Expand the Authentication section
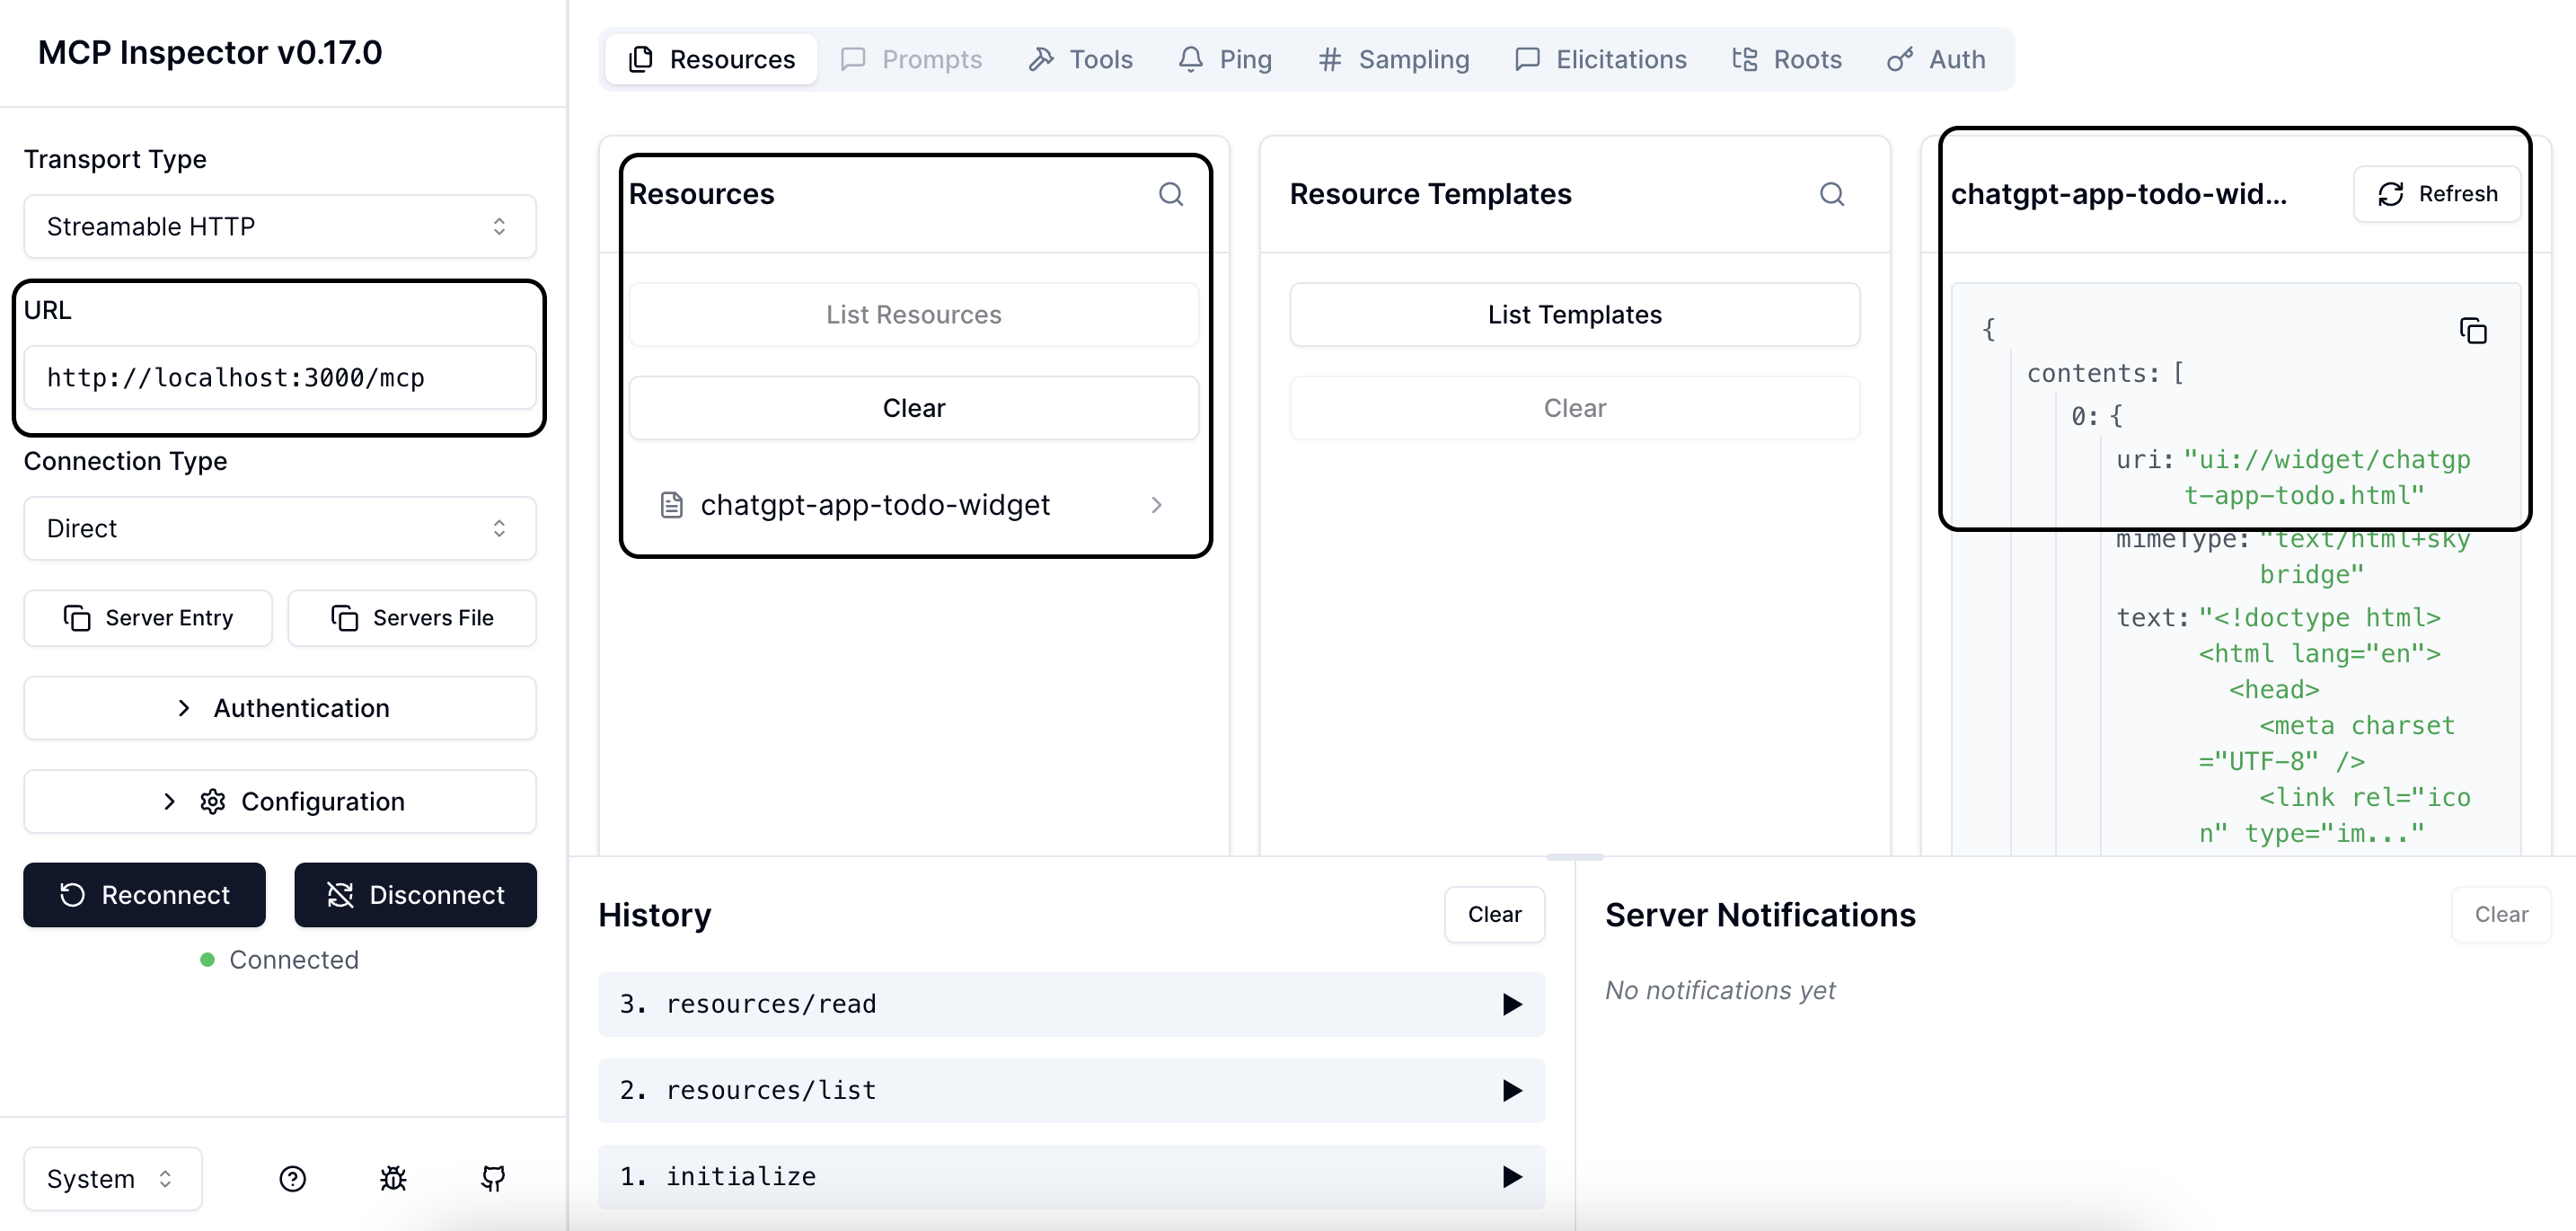The width and height of the screenshot is (2576, 1231). point(280,708)
